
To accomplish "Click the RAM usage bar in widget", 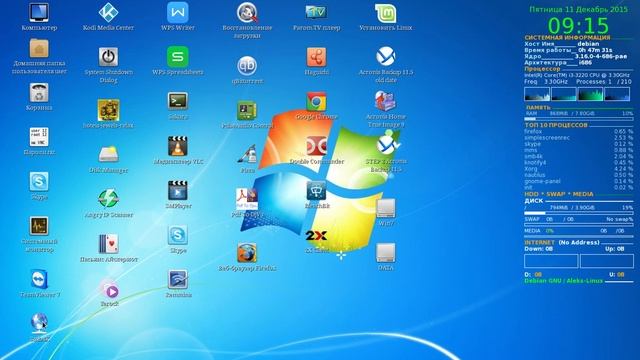I will click(578, 119).
